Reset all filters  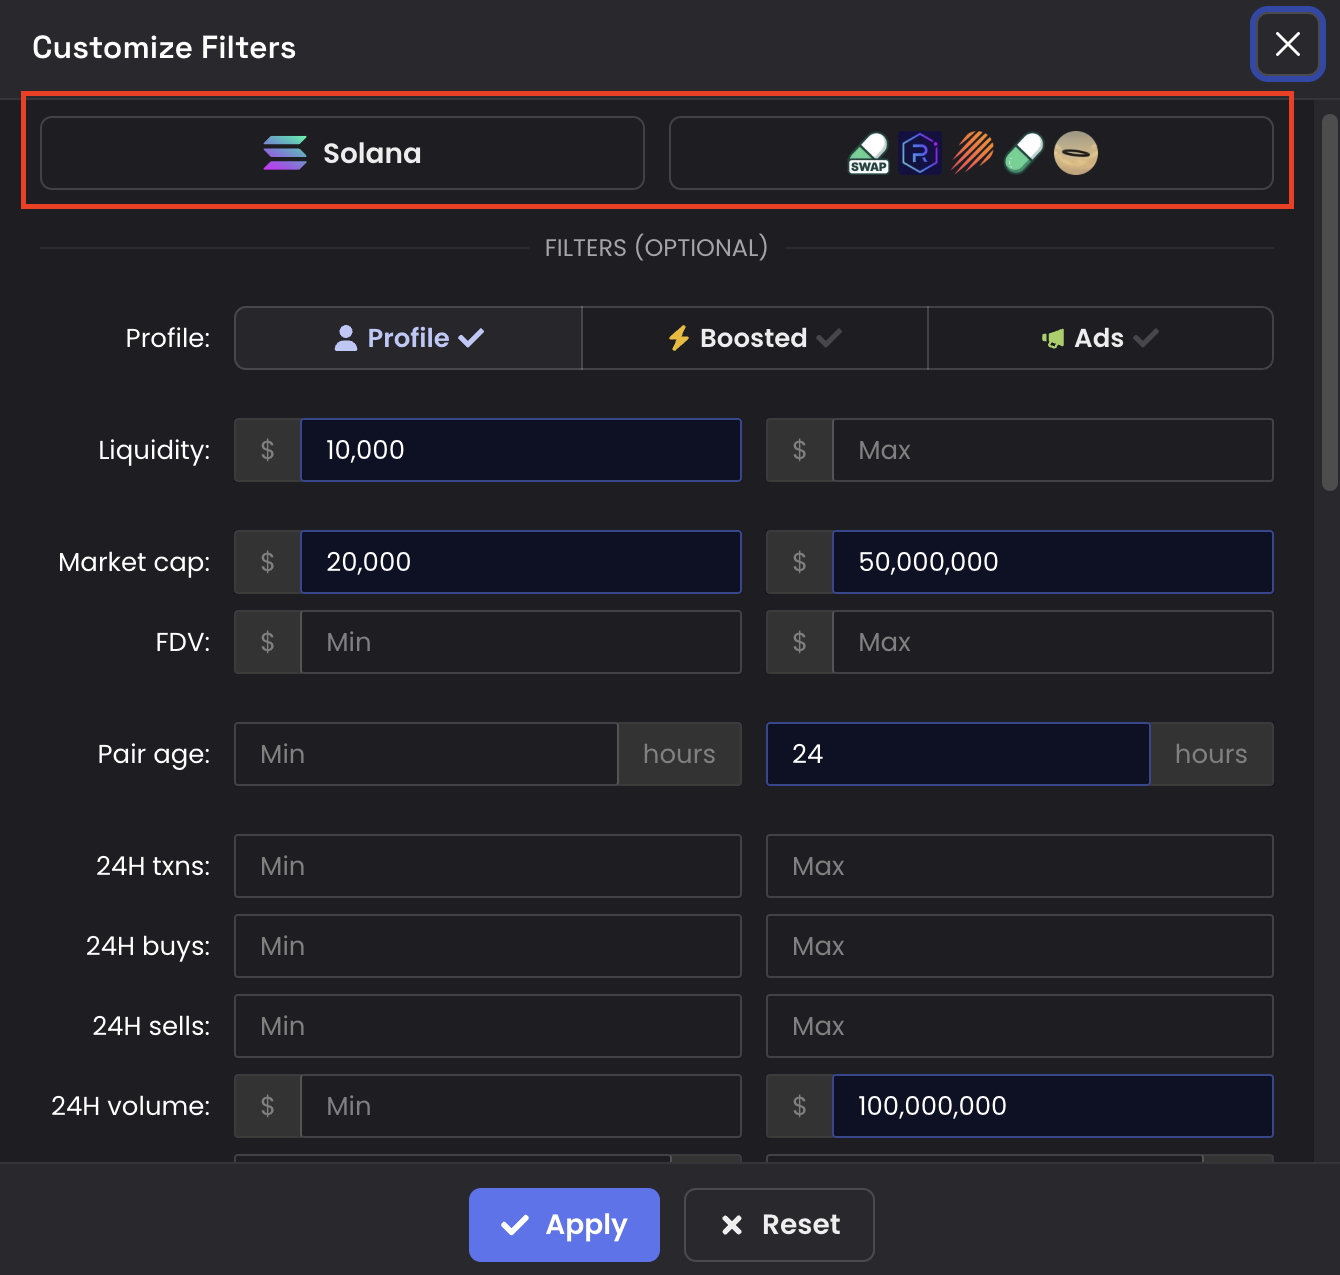click(779, 1225)
